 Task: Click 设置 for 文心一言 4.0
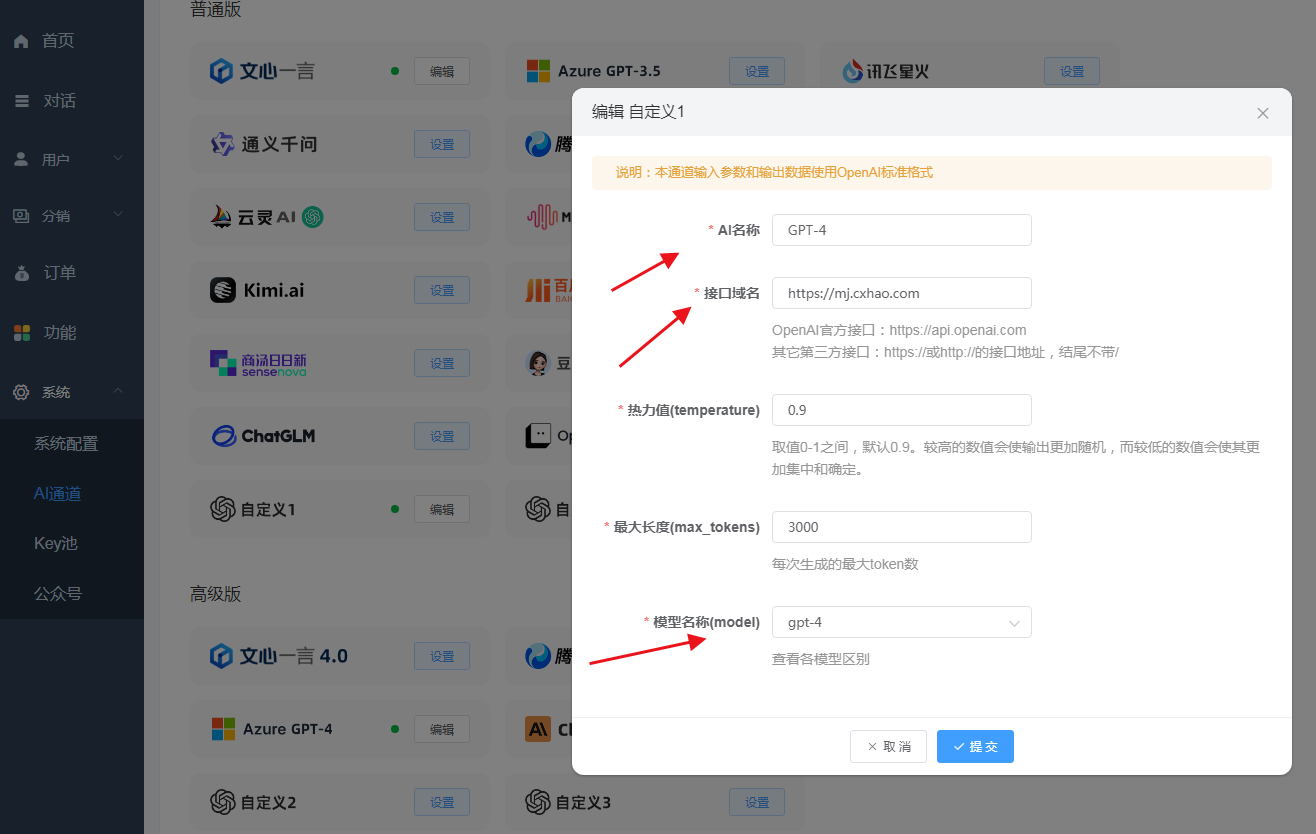(x=442, y=656)
